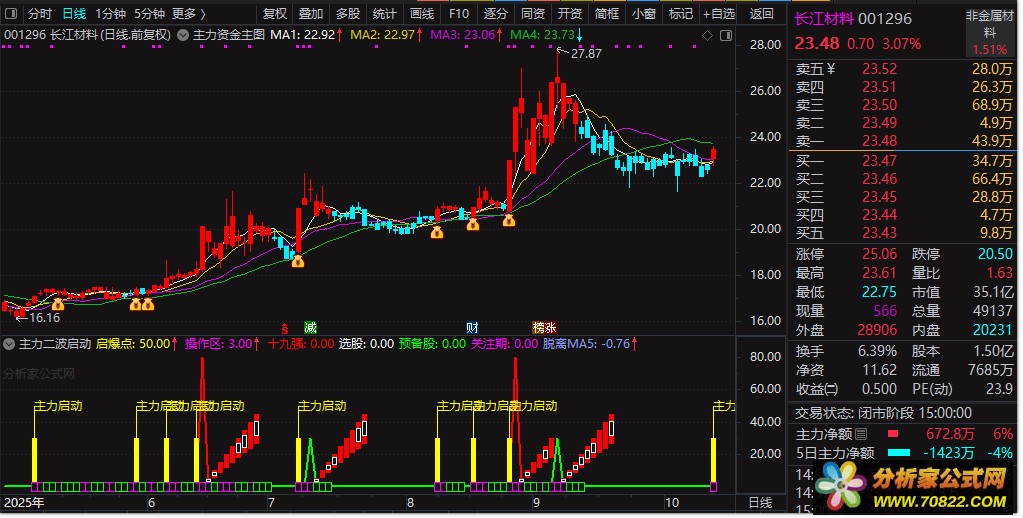Switch to the 分时 chart tab
The width and height of the screenshot is (1023, 518).
click(39, 14)
